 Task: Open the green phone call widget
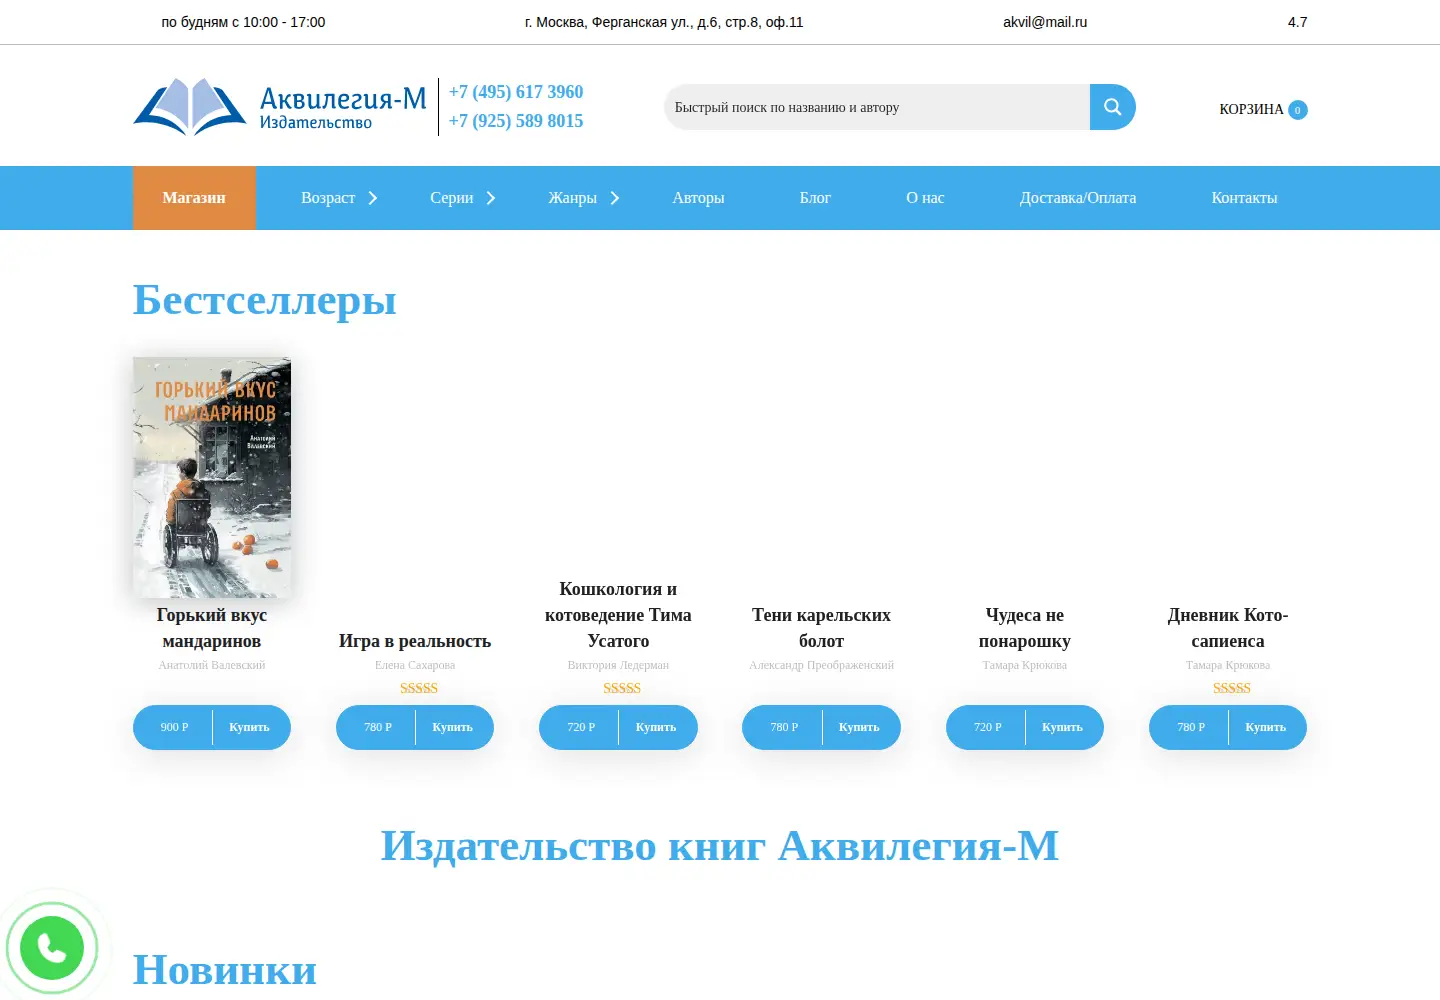point(52,947)
